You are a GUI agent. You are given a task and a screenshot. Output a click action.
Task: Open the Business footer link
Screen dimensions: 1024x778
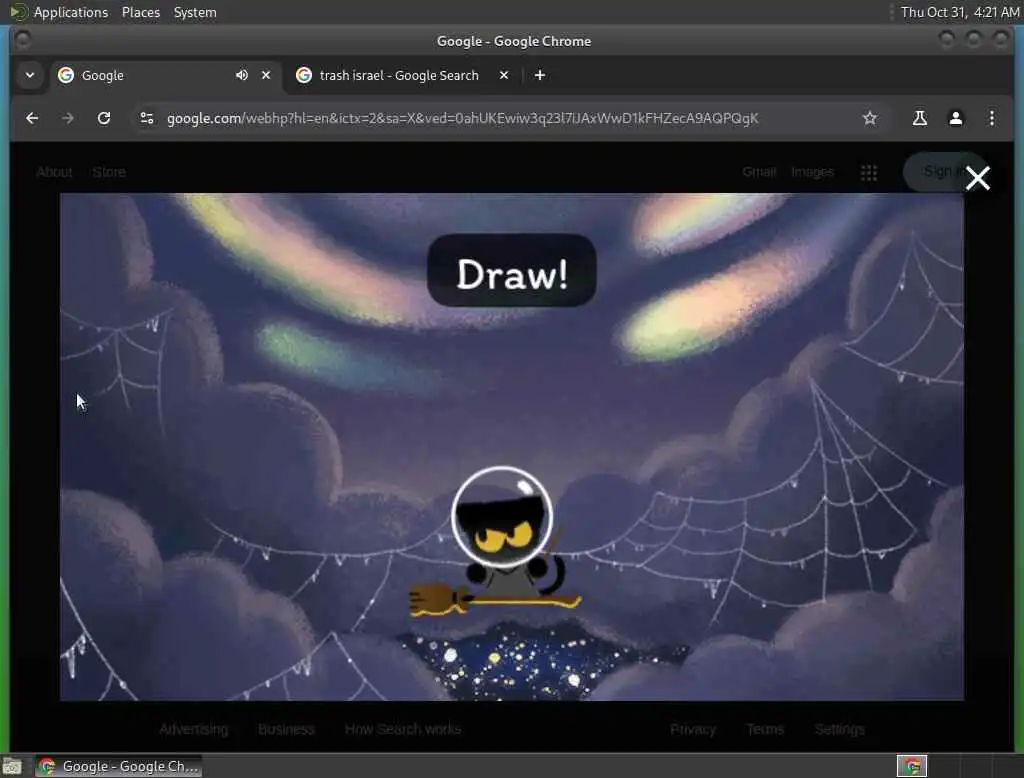click(286, 729)
